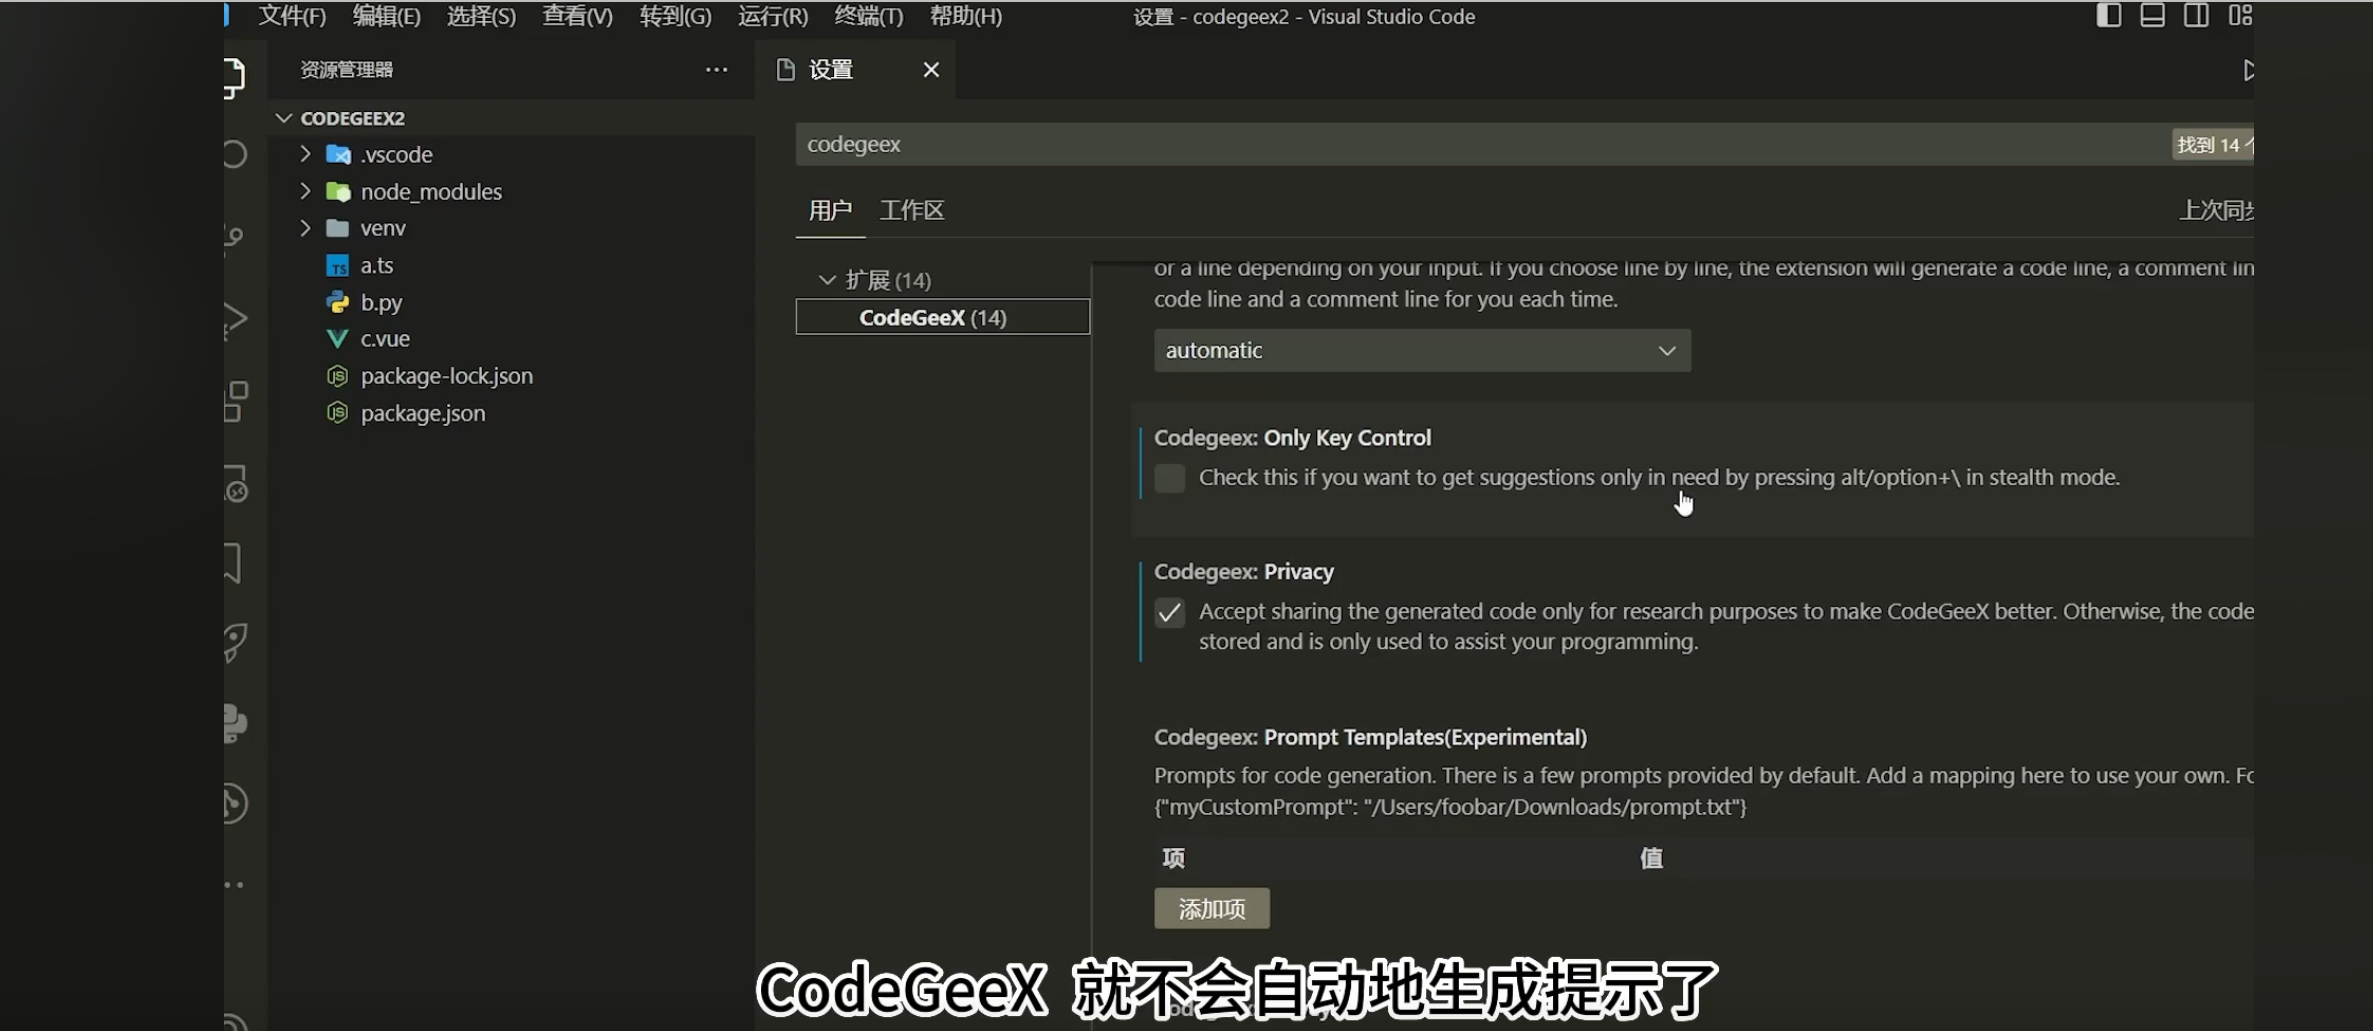Open the b.py file
This screenshot has height=1031, width=2373.
click(381, 302)
